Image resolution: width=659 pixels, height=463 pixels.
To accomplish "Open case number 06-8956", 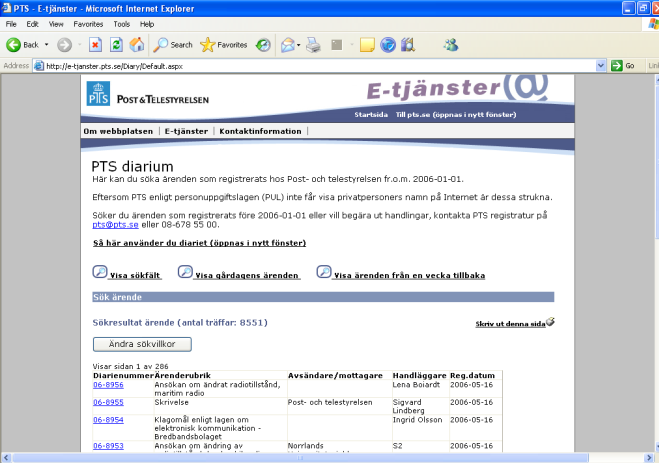I will (x=108, y=385).
